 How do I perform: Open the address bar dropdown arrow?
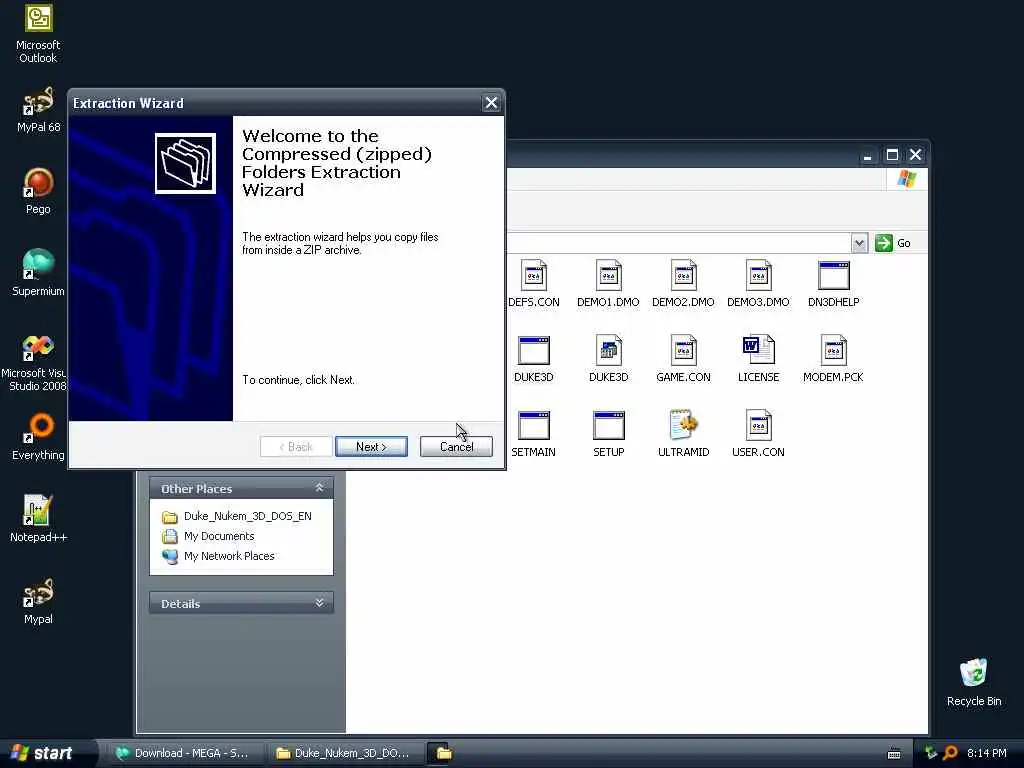859,243
